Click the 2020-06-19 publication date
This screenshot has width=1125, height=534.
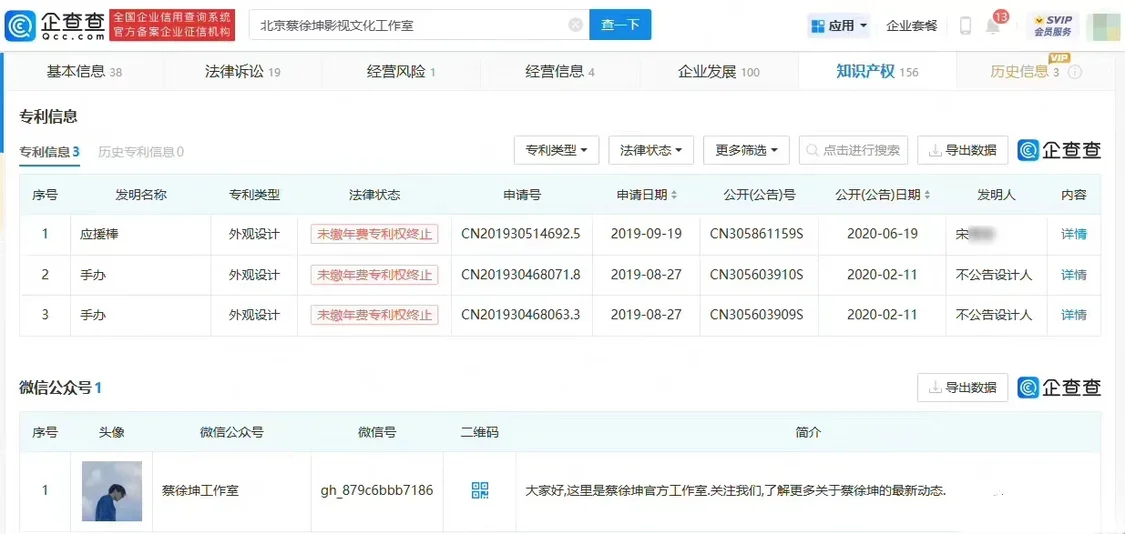click(x=882, y=234)
